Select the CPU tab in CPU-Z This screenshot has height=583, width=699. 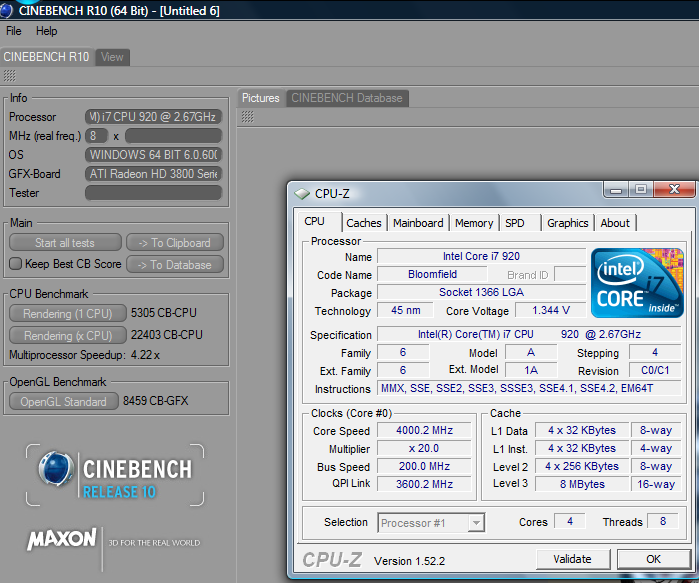(x=315, y=222)
